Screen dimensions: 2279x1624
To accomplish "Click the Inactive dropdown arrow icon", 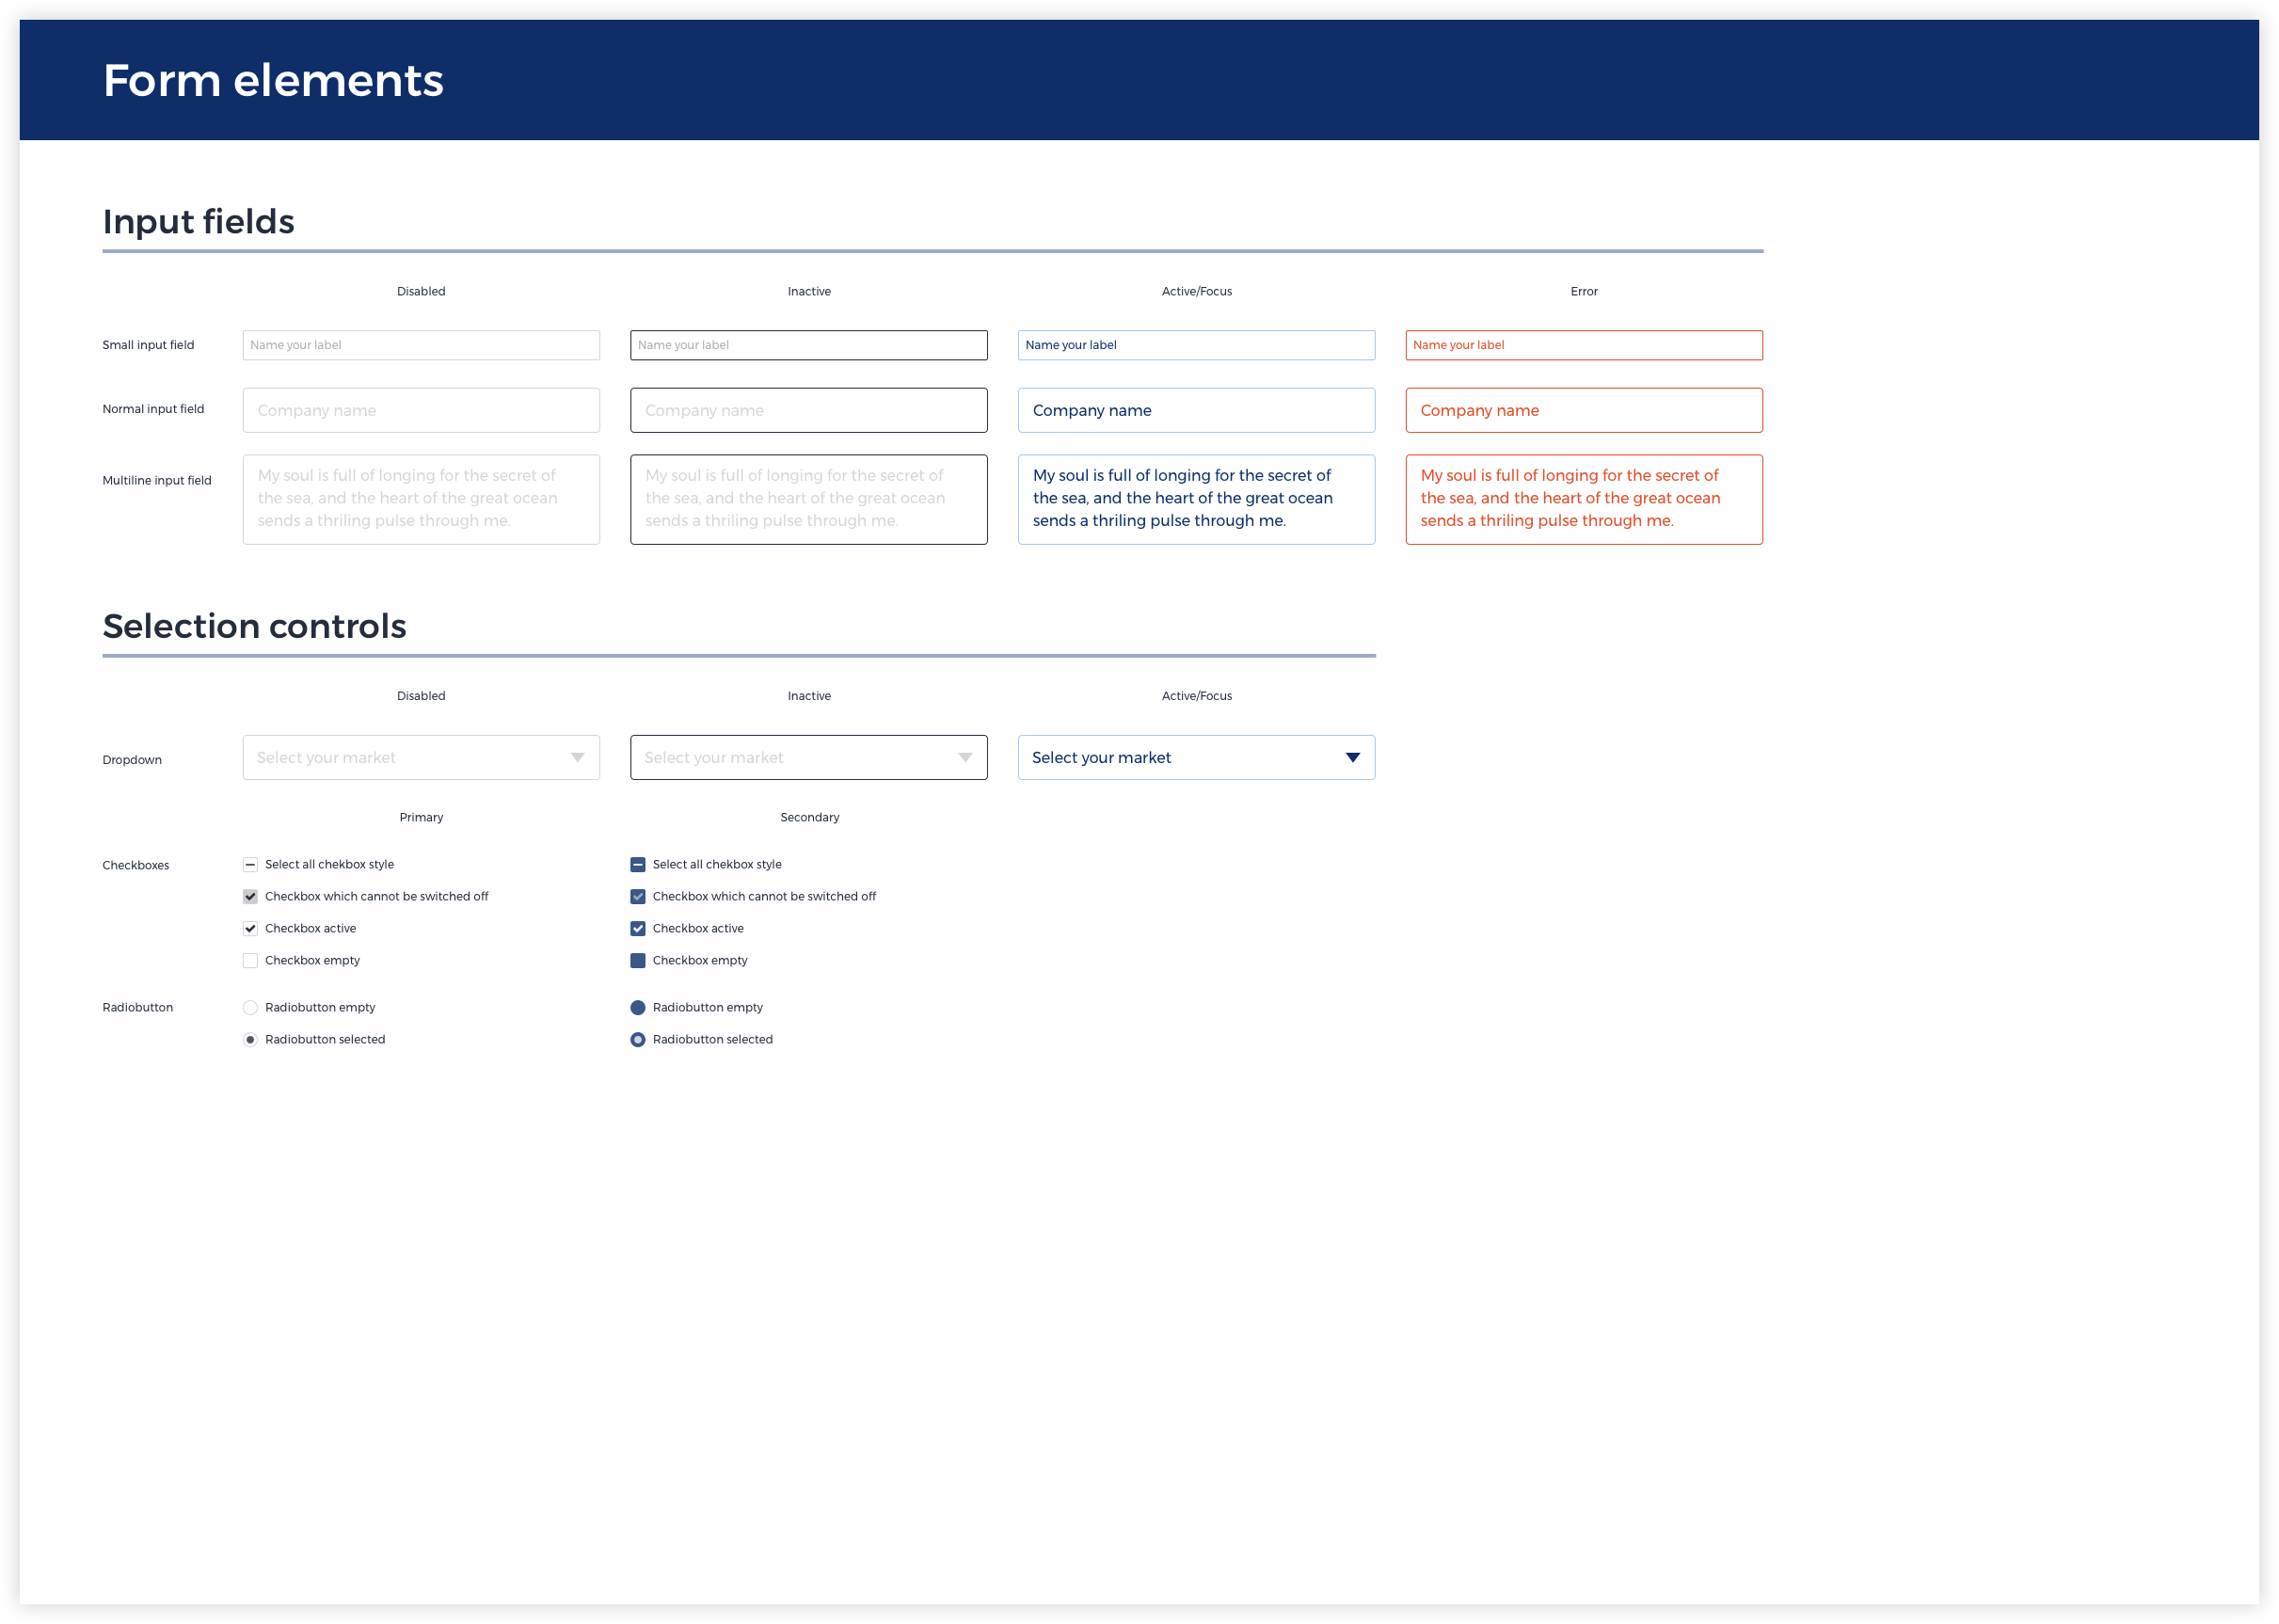I will tap(965, 758).
